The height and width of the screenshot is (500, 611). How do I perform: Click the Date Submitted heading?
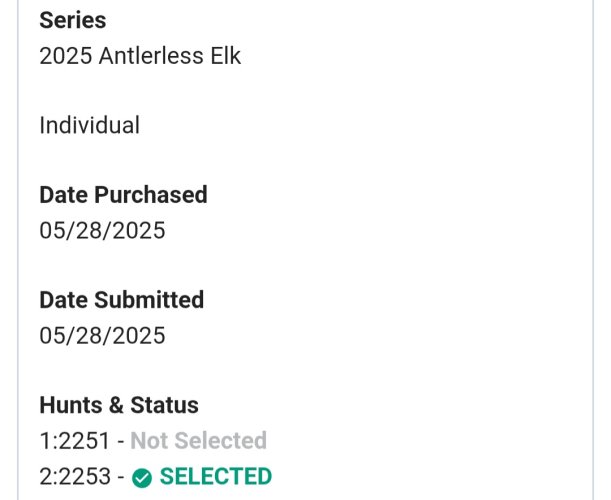[x=121, y=300]
